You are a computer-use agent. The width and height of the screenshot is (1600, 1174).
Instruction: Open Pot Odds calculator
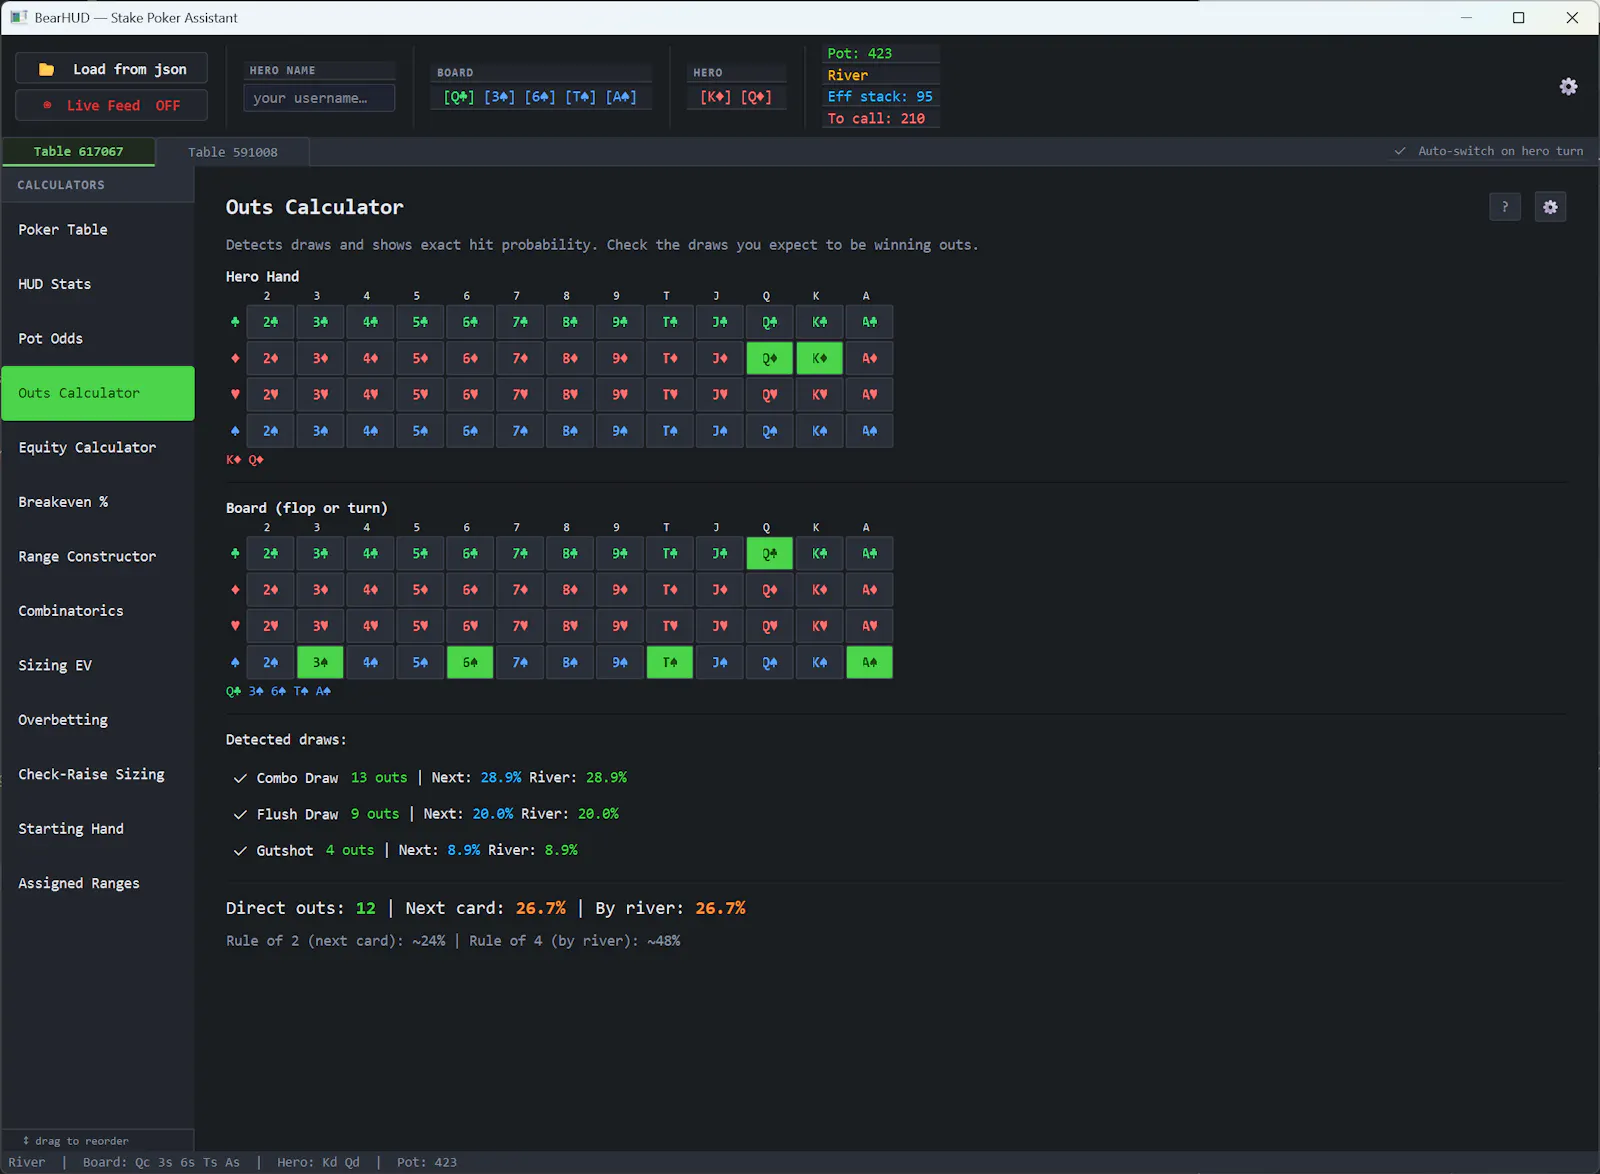pos(98,339)
